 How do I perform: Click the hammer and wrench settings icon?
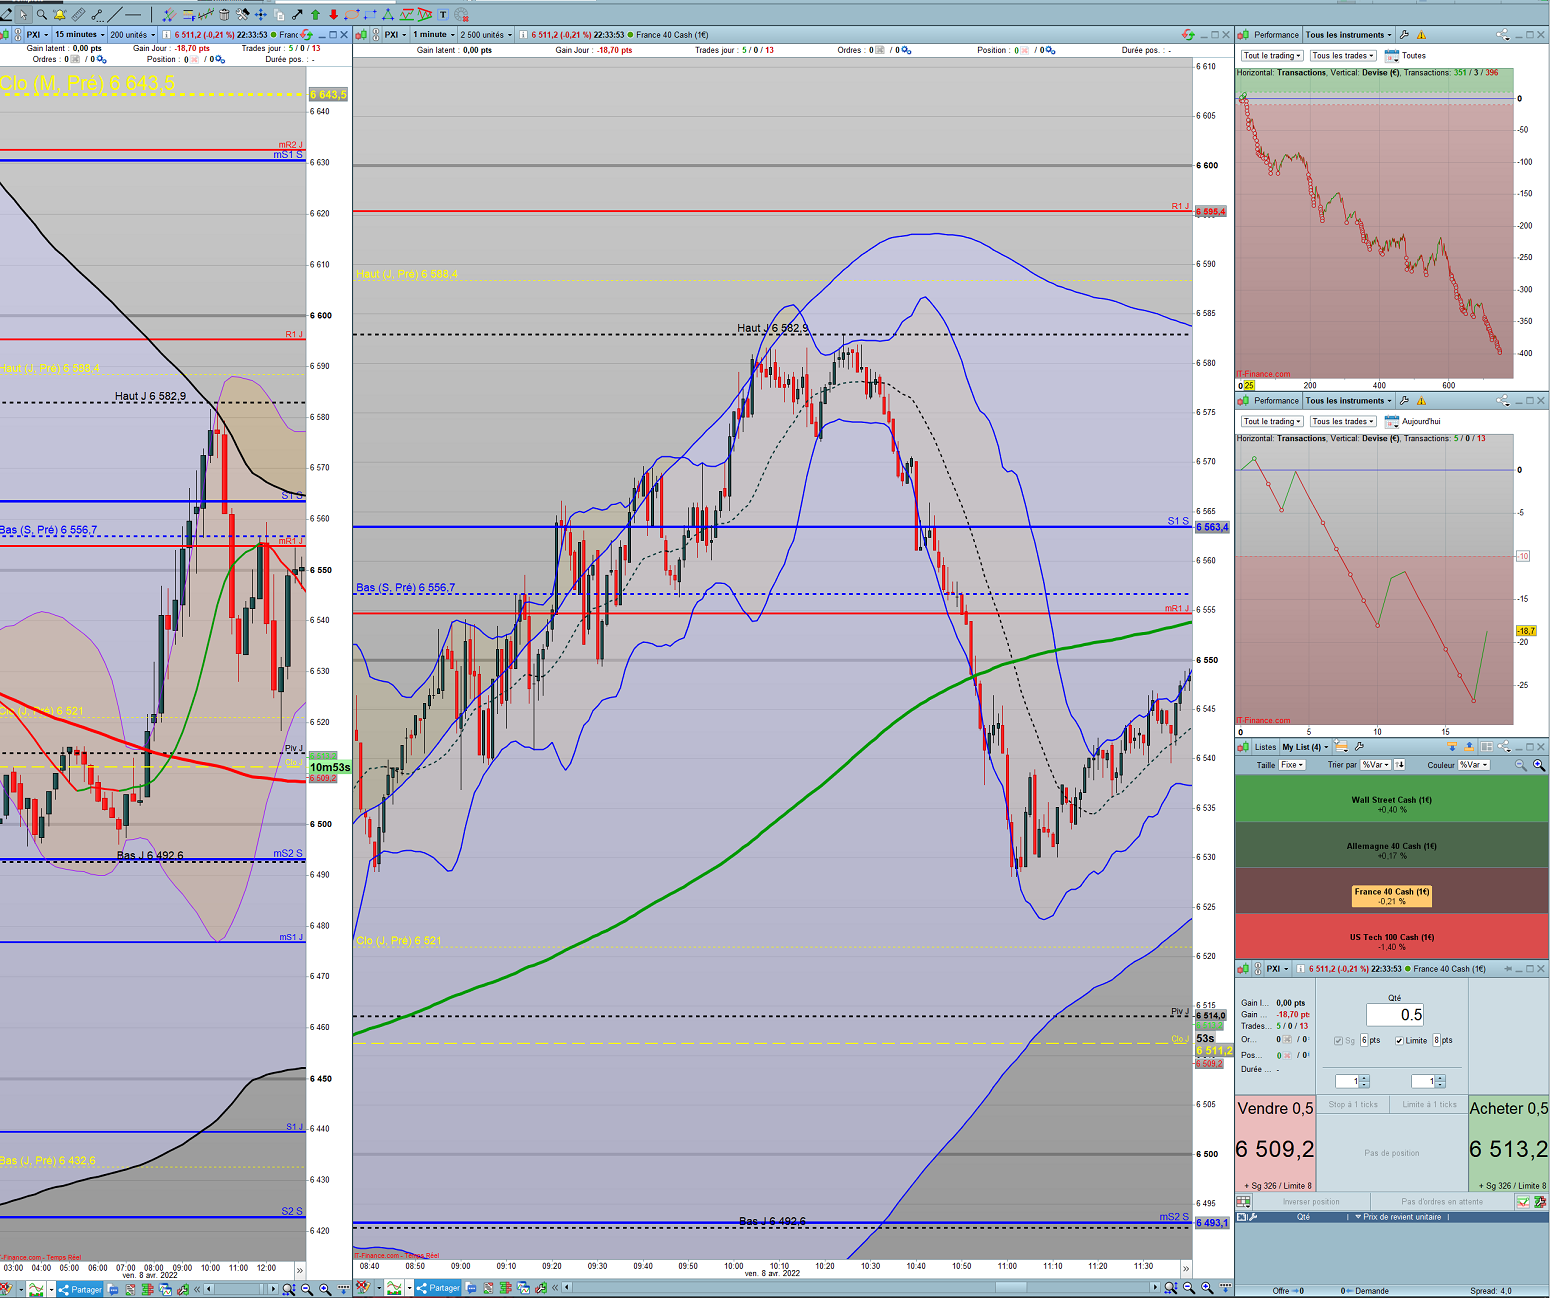(x=243, y=14)
